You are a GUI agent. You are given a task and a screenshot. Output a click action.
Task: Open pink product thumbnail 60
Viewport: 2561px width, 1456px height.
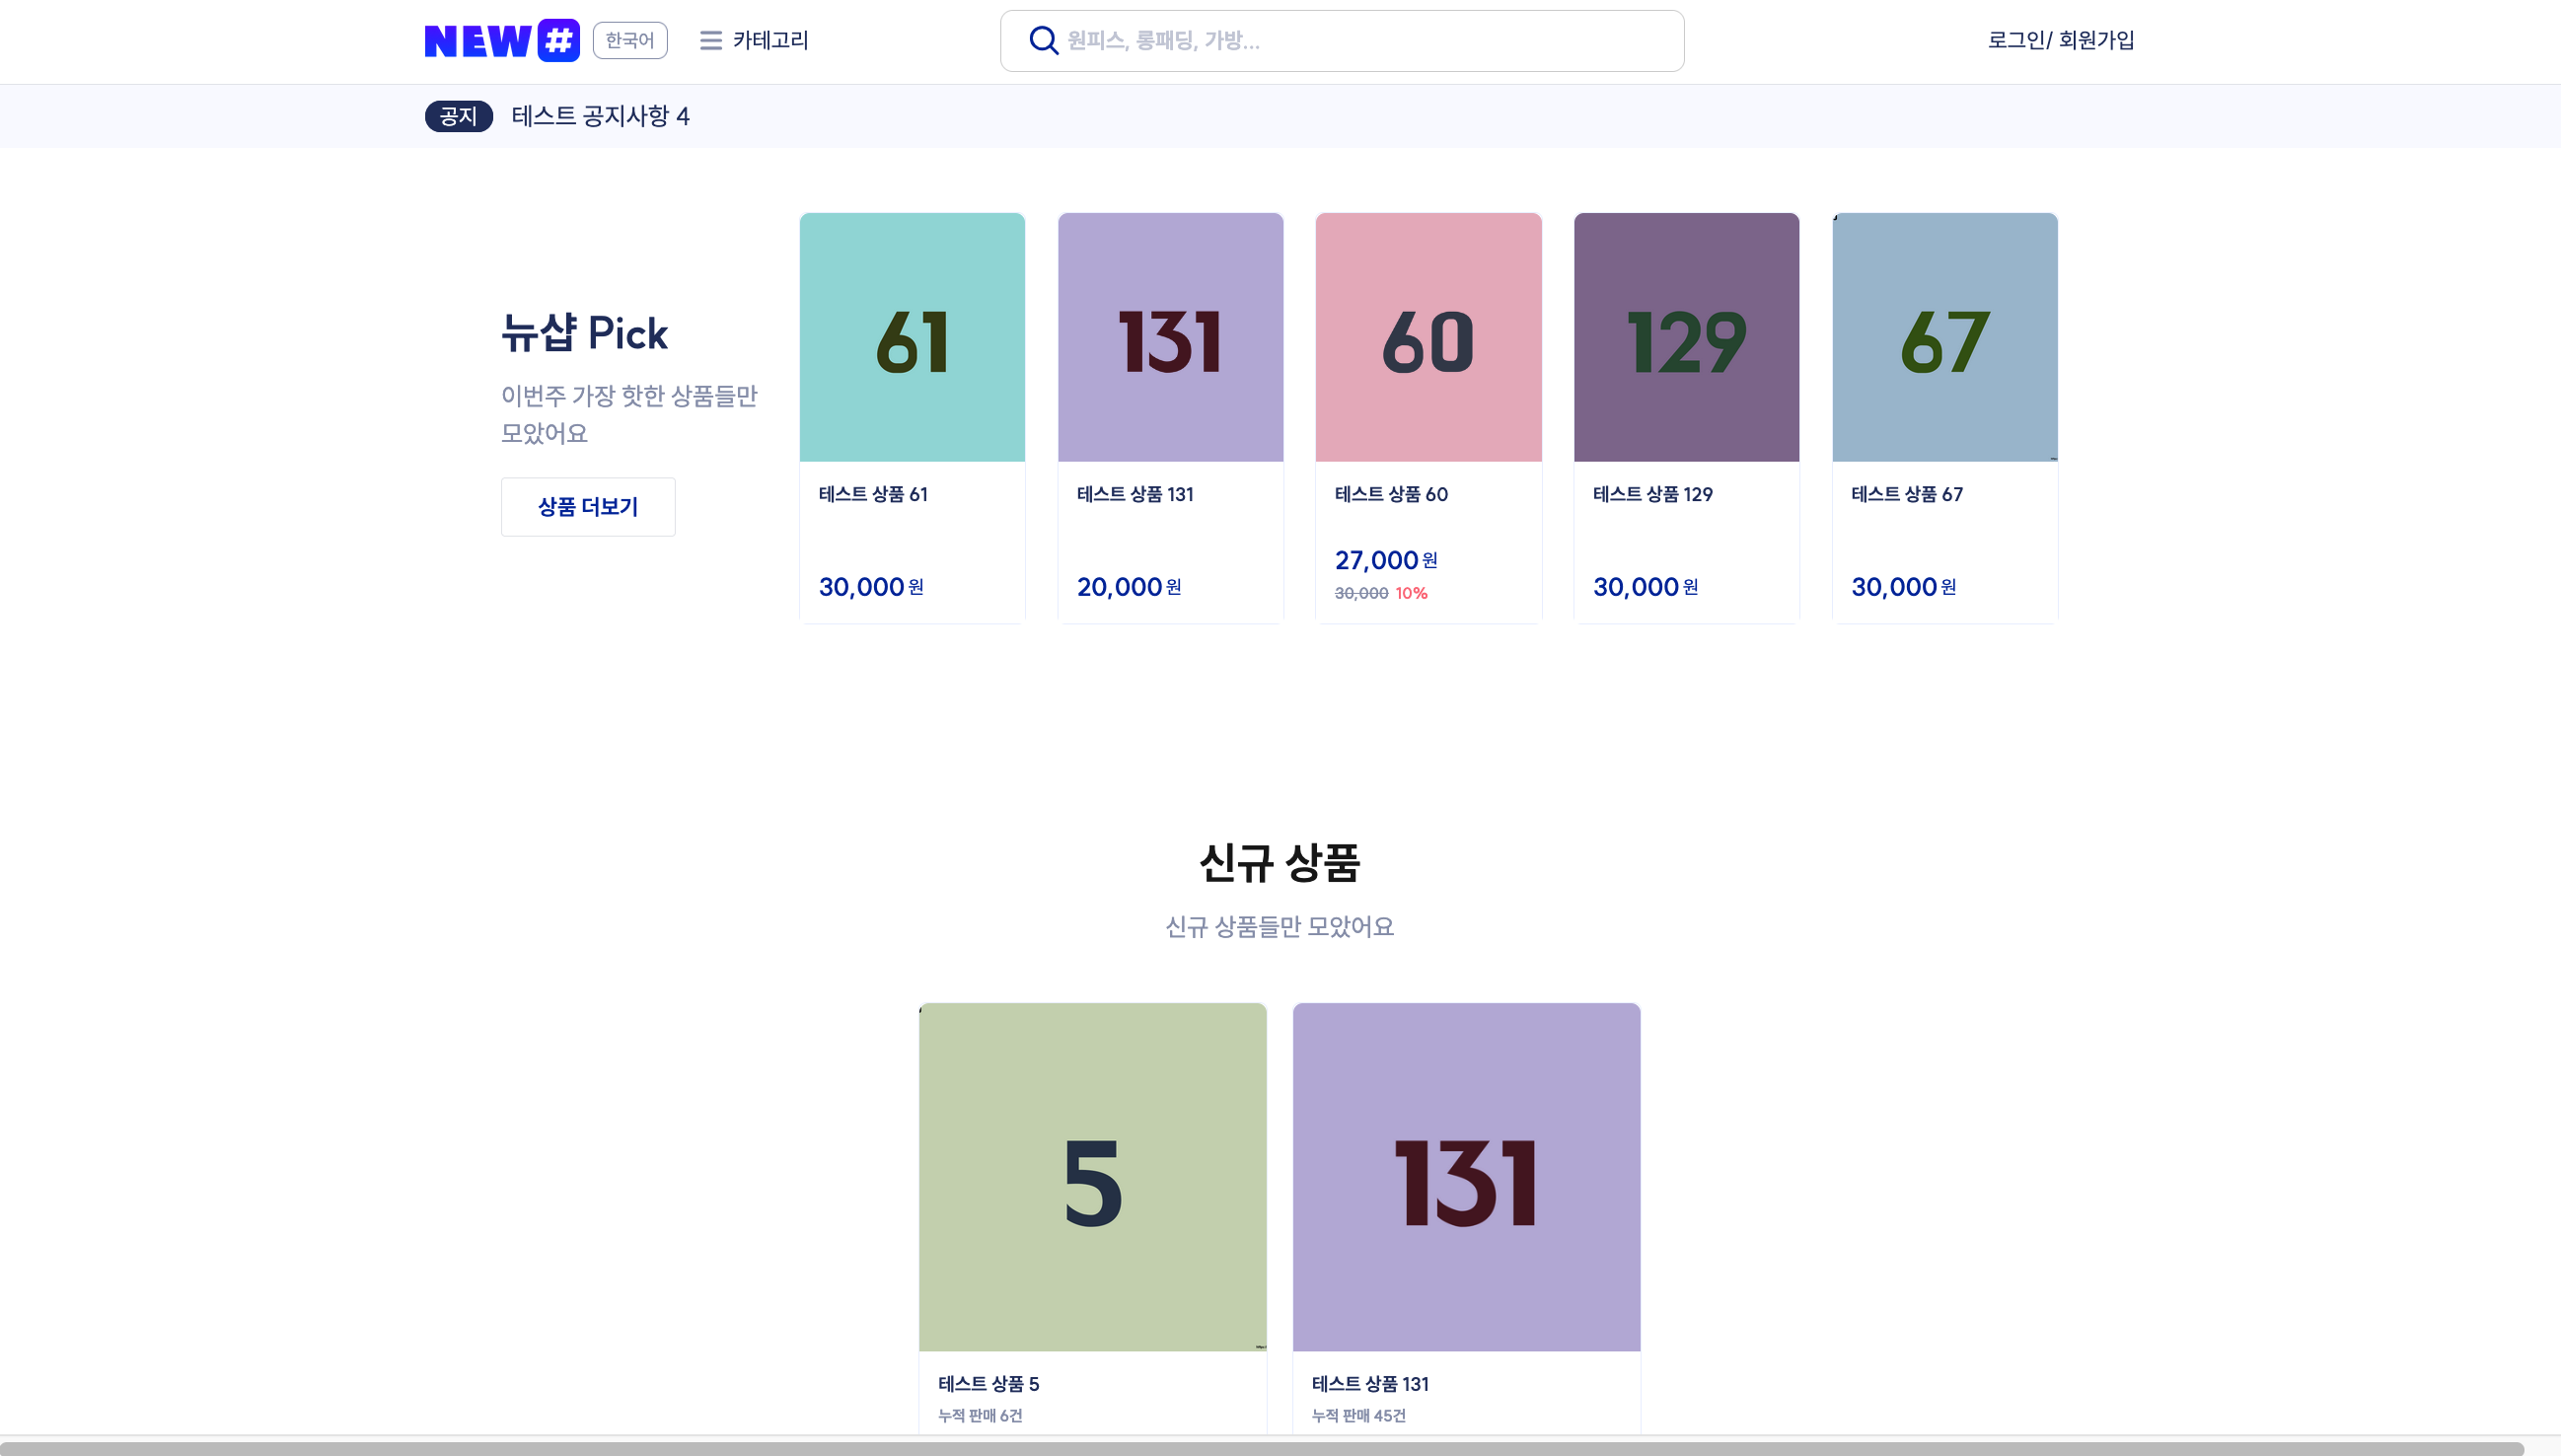click(x=1427, y=337)
